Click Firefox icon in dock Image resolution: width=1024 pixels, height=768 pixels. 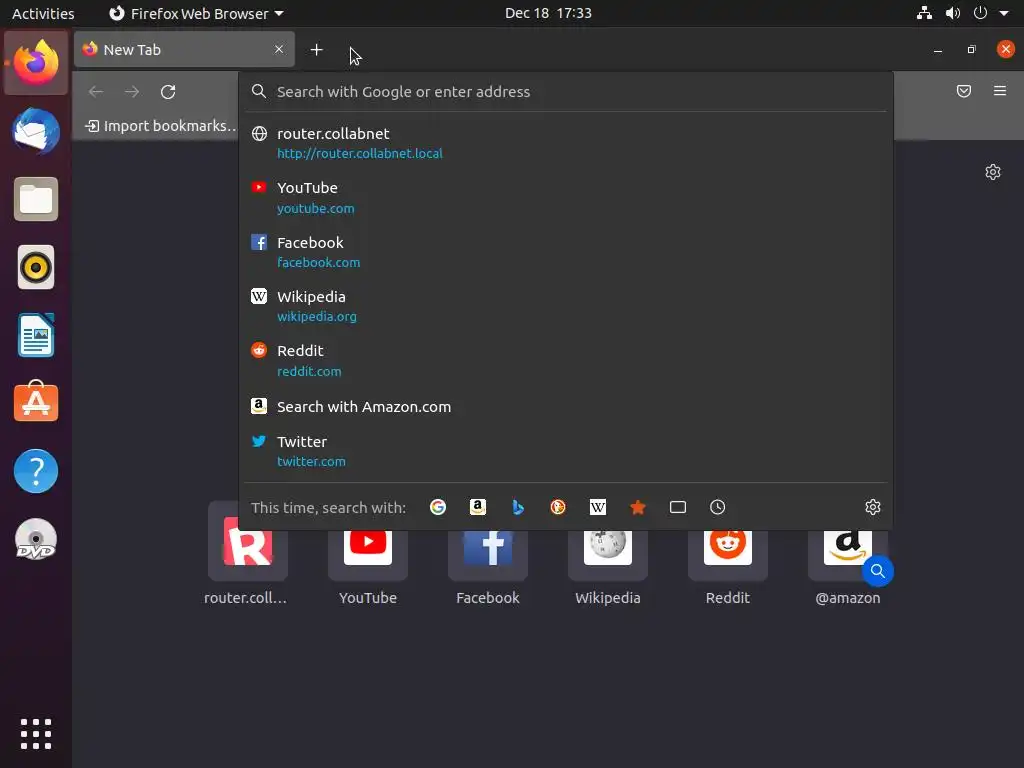pos(36,63)
